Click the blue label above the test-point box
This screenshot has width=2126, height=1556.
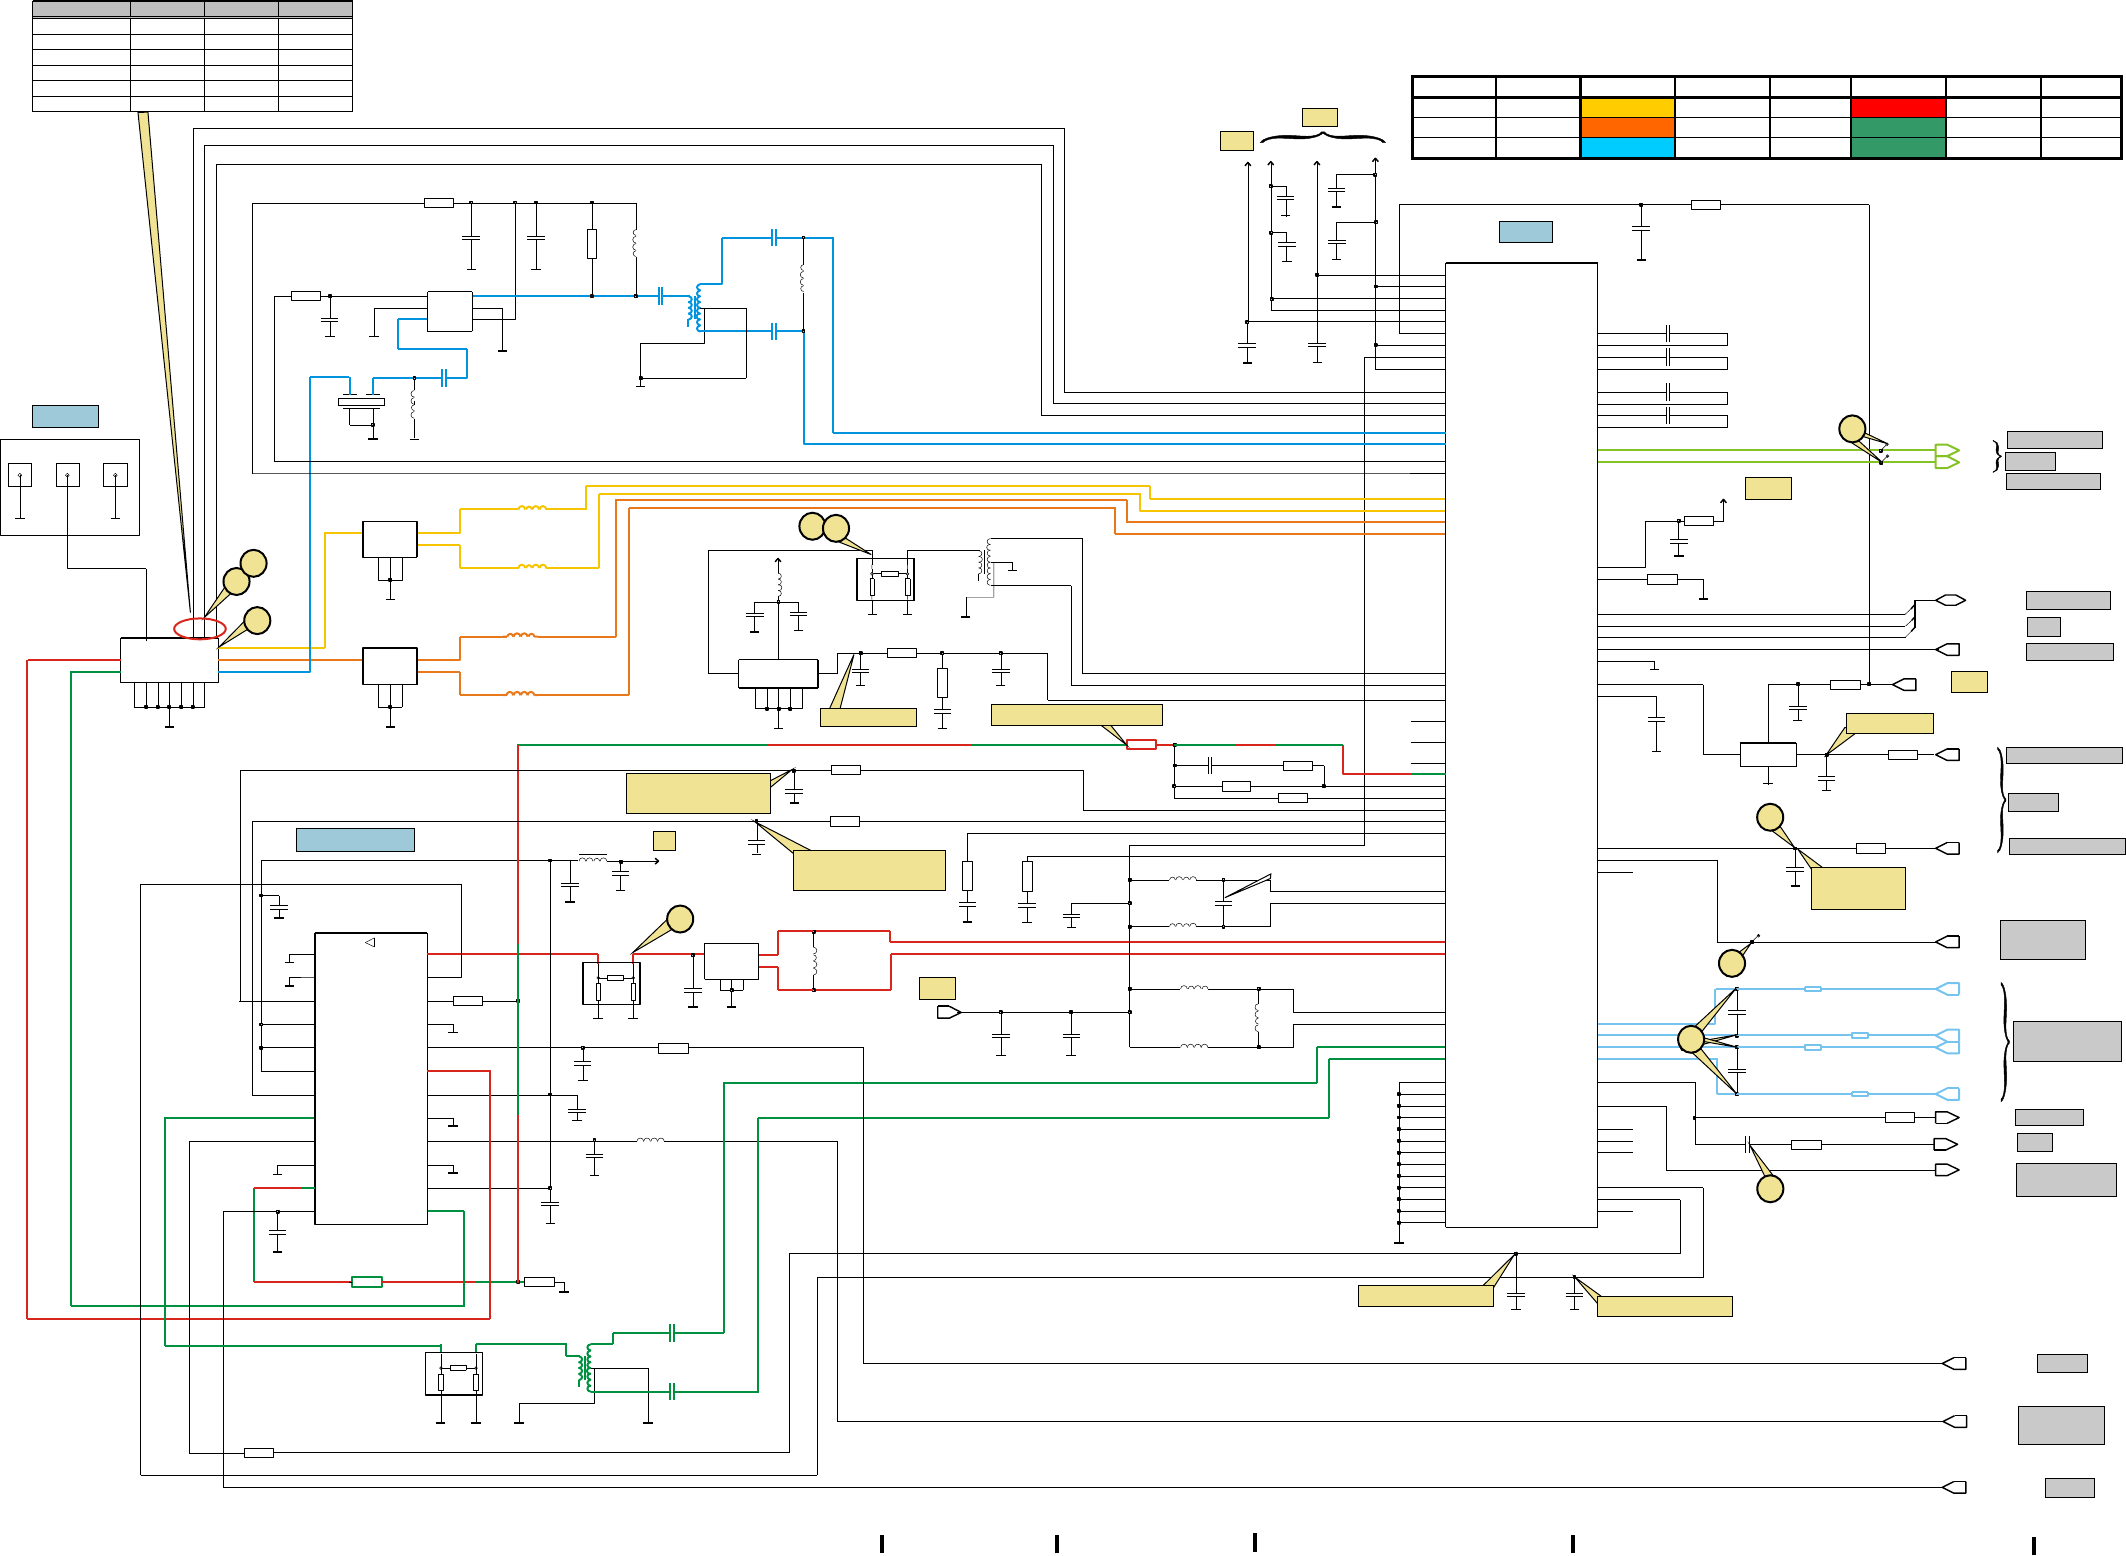[65, 416]
